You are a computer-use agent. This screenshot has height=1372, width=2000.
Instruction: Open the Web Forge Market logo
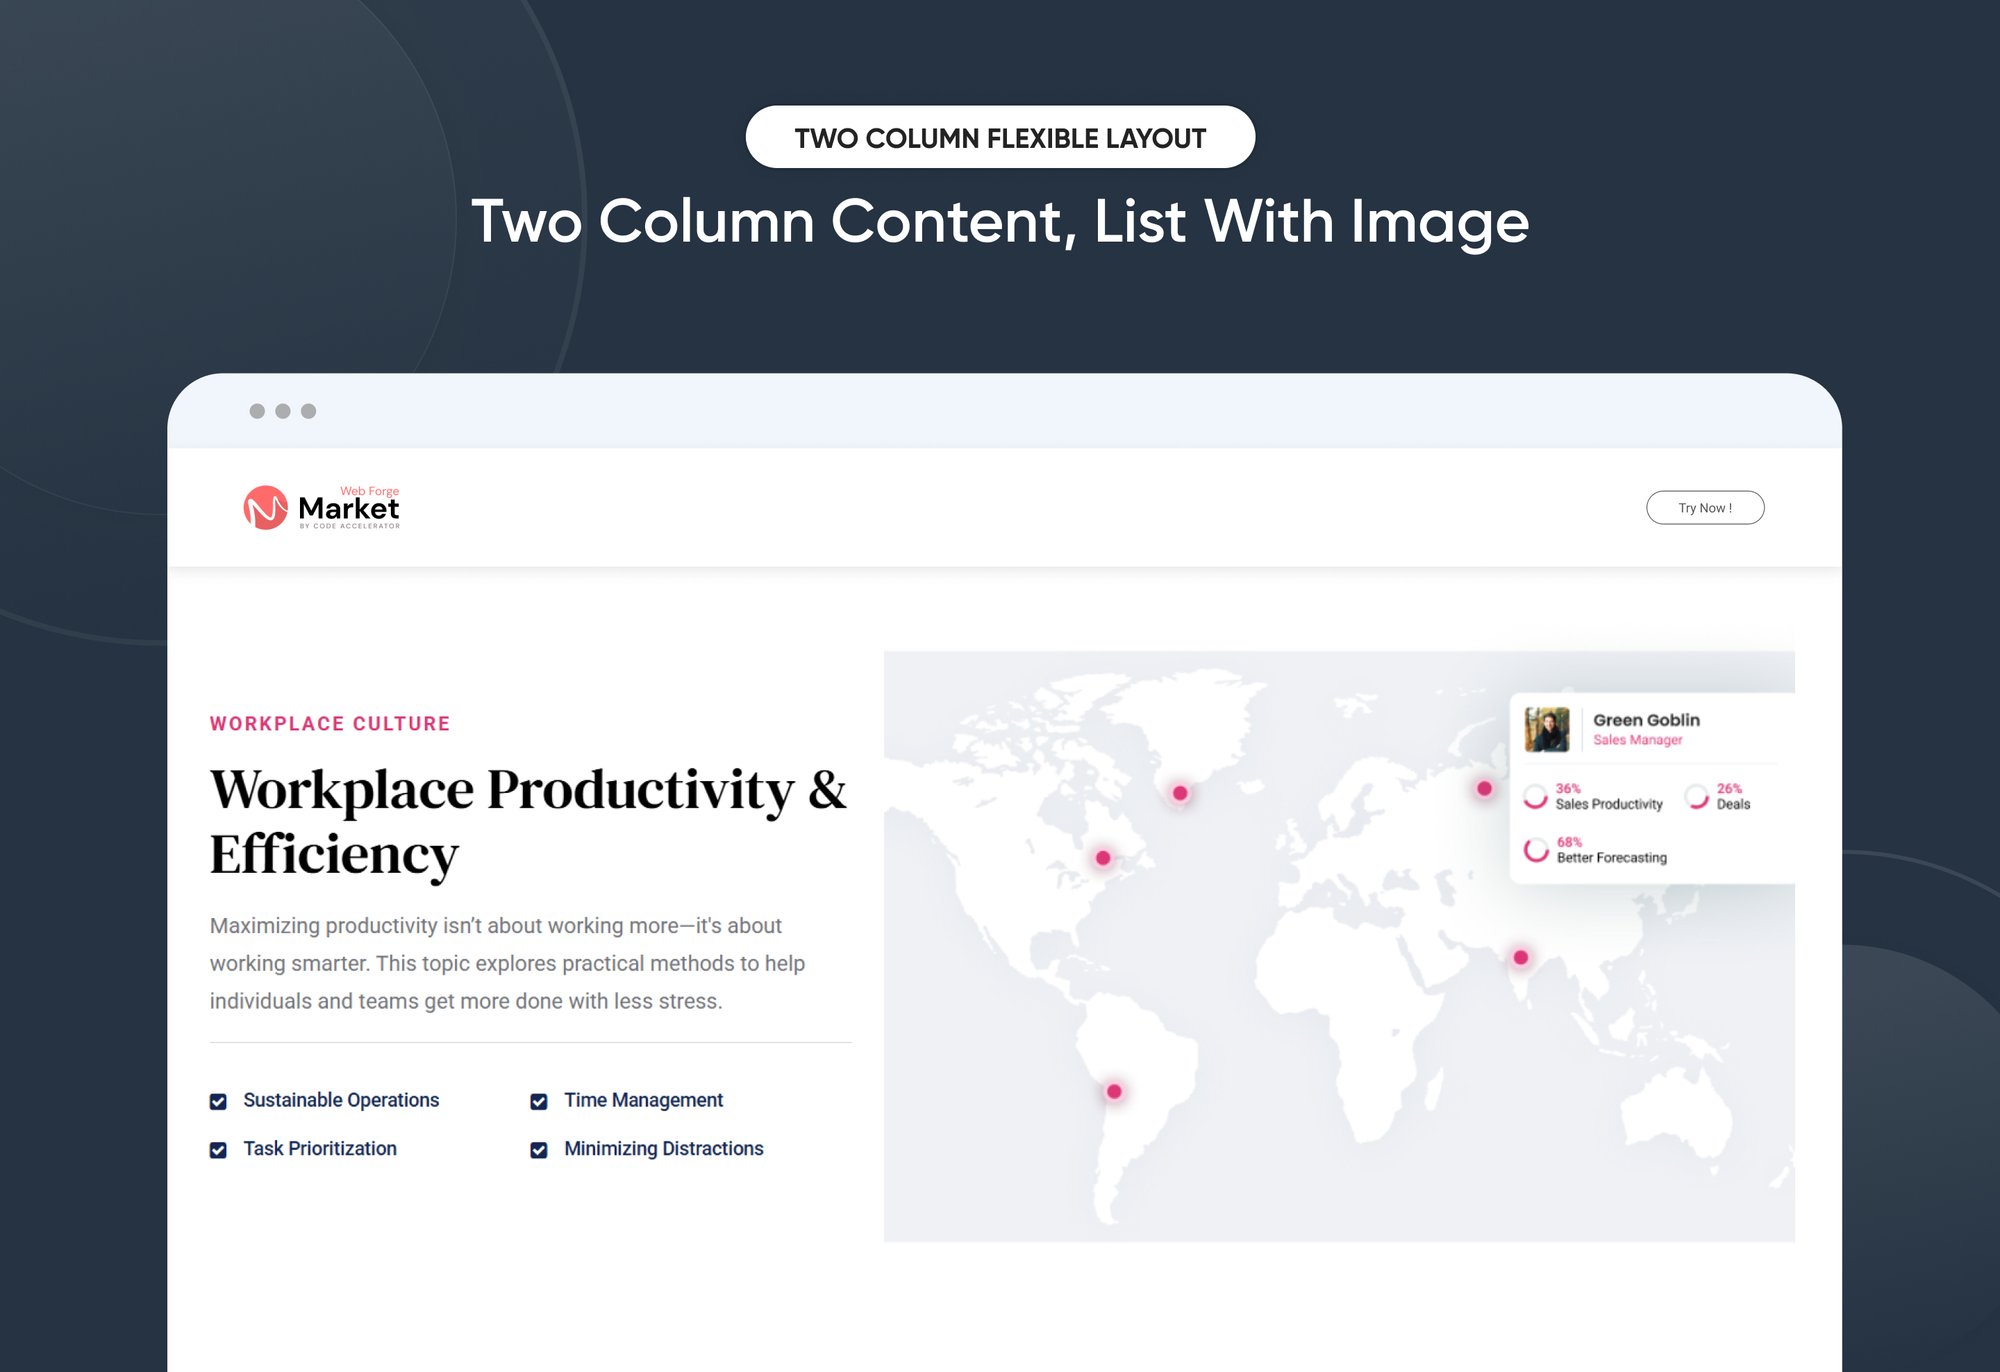click(321, 508)
